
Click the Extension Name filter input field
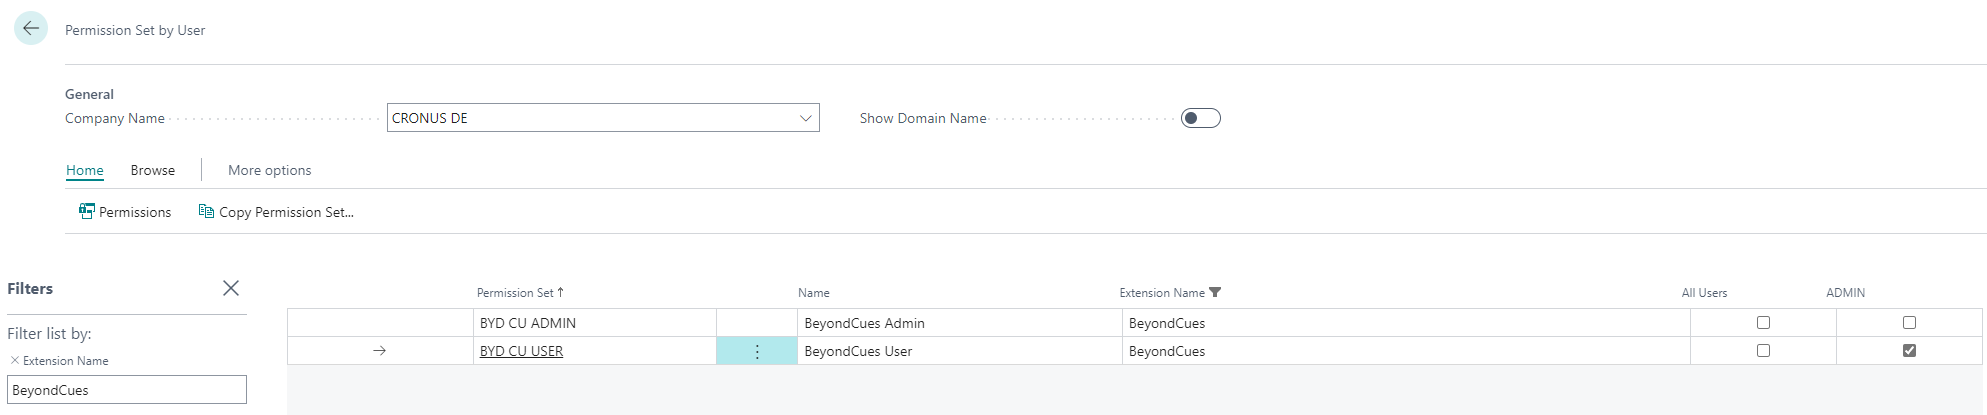127,390
